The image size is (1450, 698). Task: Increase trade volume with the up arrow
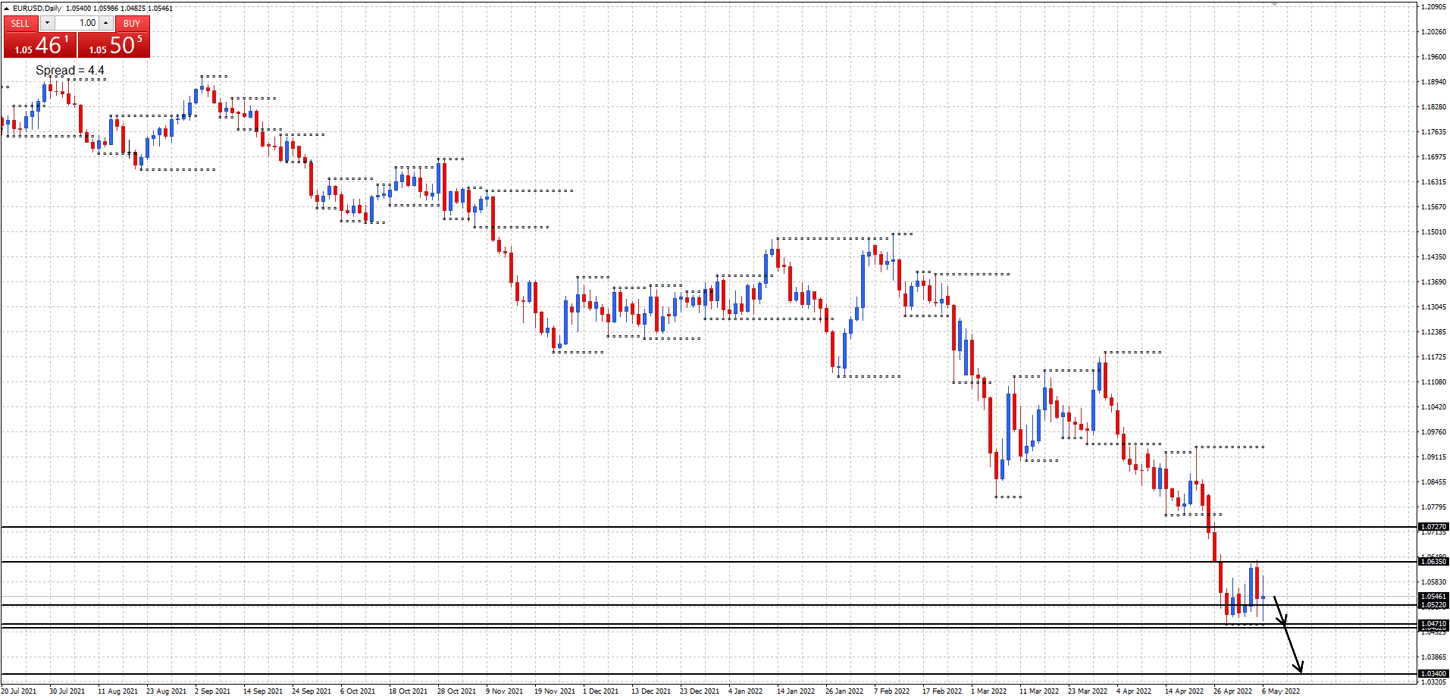[106, 23]
